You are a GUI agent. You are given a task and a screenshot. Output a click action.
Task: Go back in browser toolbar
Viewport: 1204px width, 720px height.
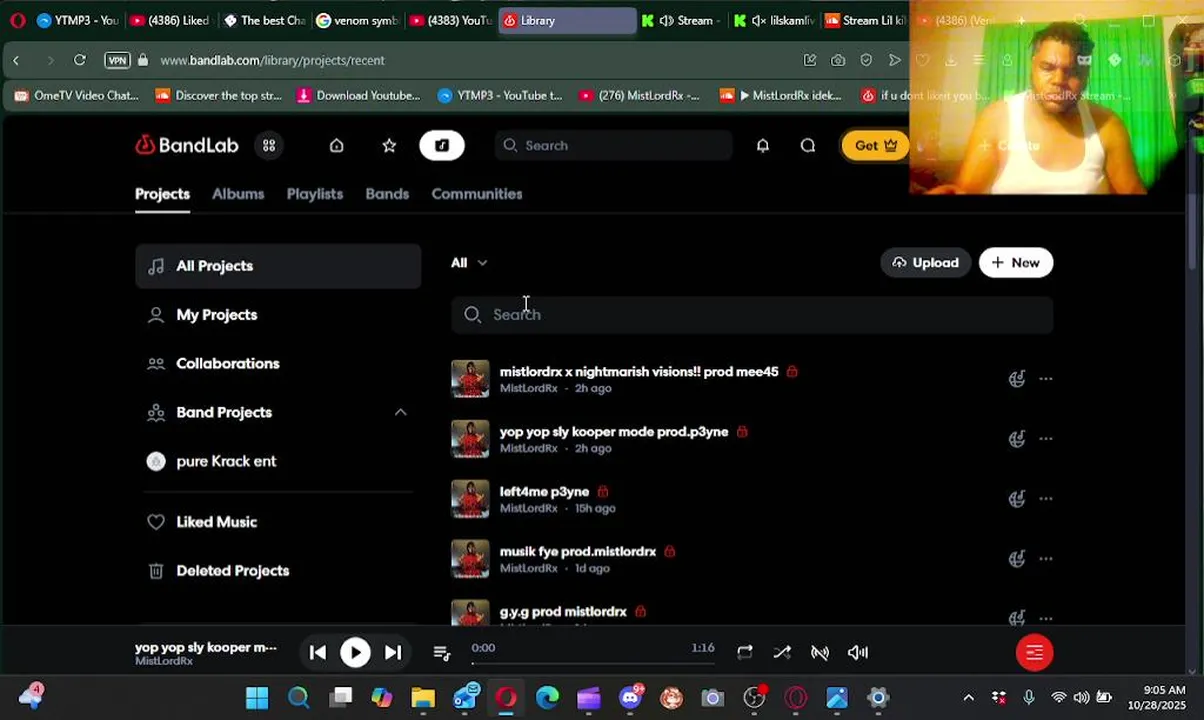tap(16, 60)
